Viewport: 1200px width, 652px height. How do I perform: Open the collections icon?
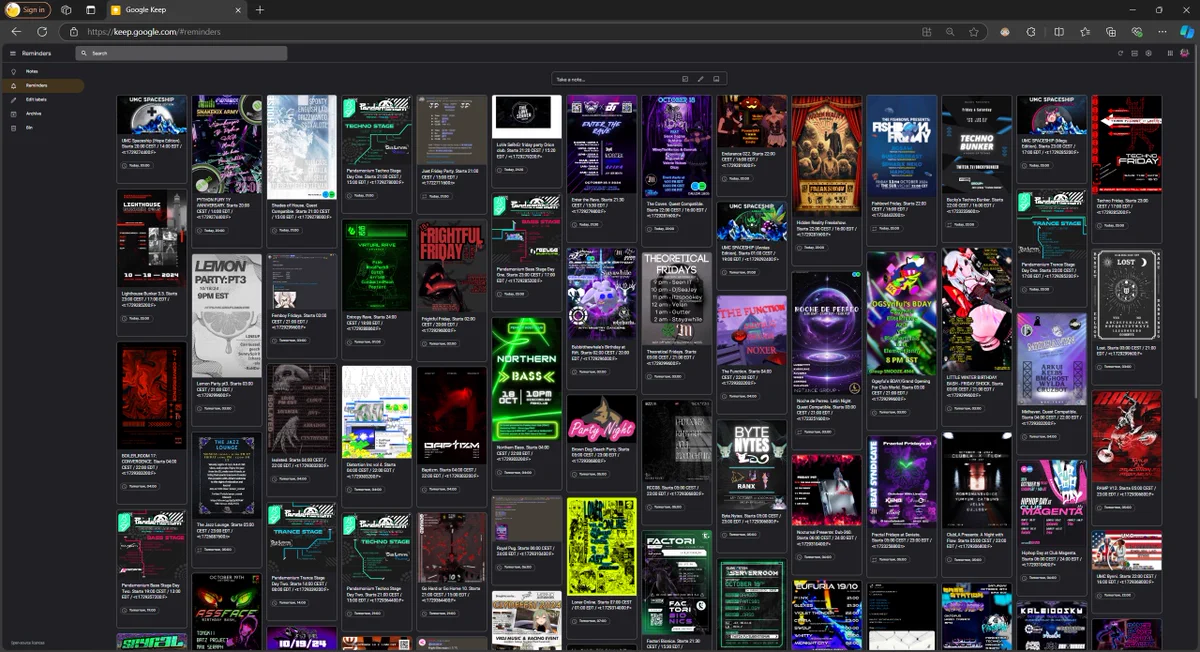[1111, 32]
